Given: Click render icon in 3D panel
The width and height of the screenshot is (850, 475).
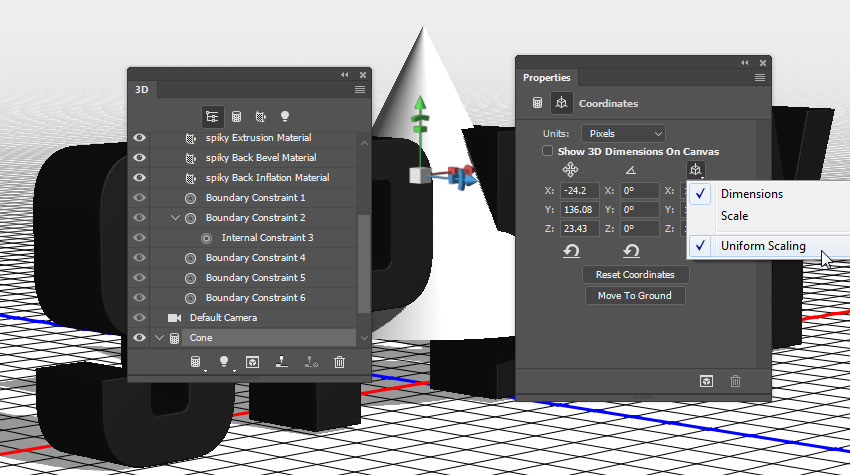Looking at the screenshot, I should (252, 362).
